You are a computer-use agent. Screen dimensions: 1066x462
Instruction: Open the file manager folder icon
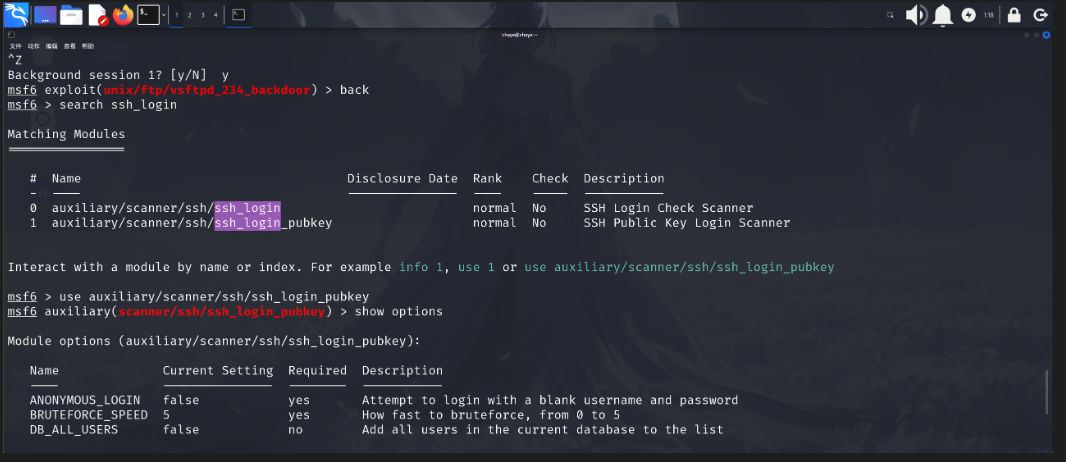pos(71,14)
